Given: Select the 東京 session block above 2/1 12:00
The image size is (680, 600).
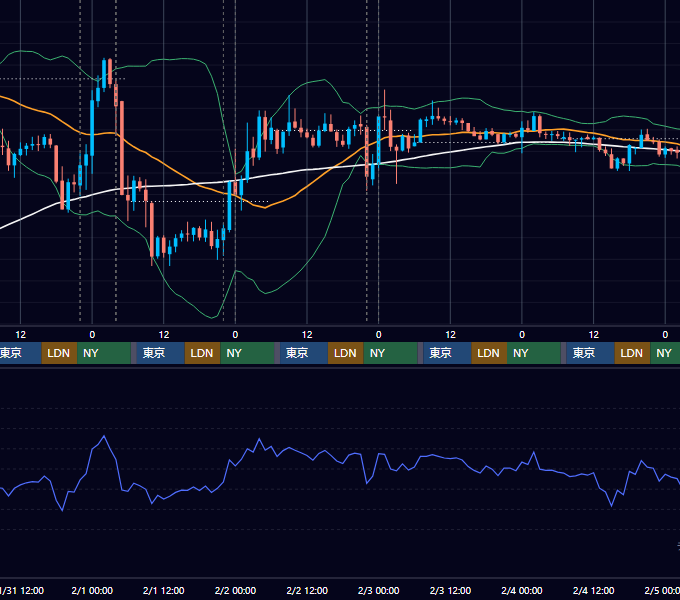Looking at the screenshot, I should pos(160,353).
